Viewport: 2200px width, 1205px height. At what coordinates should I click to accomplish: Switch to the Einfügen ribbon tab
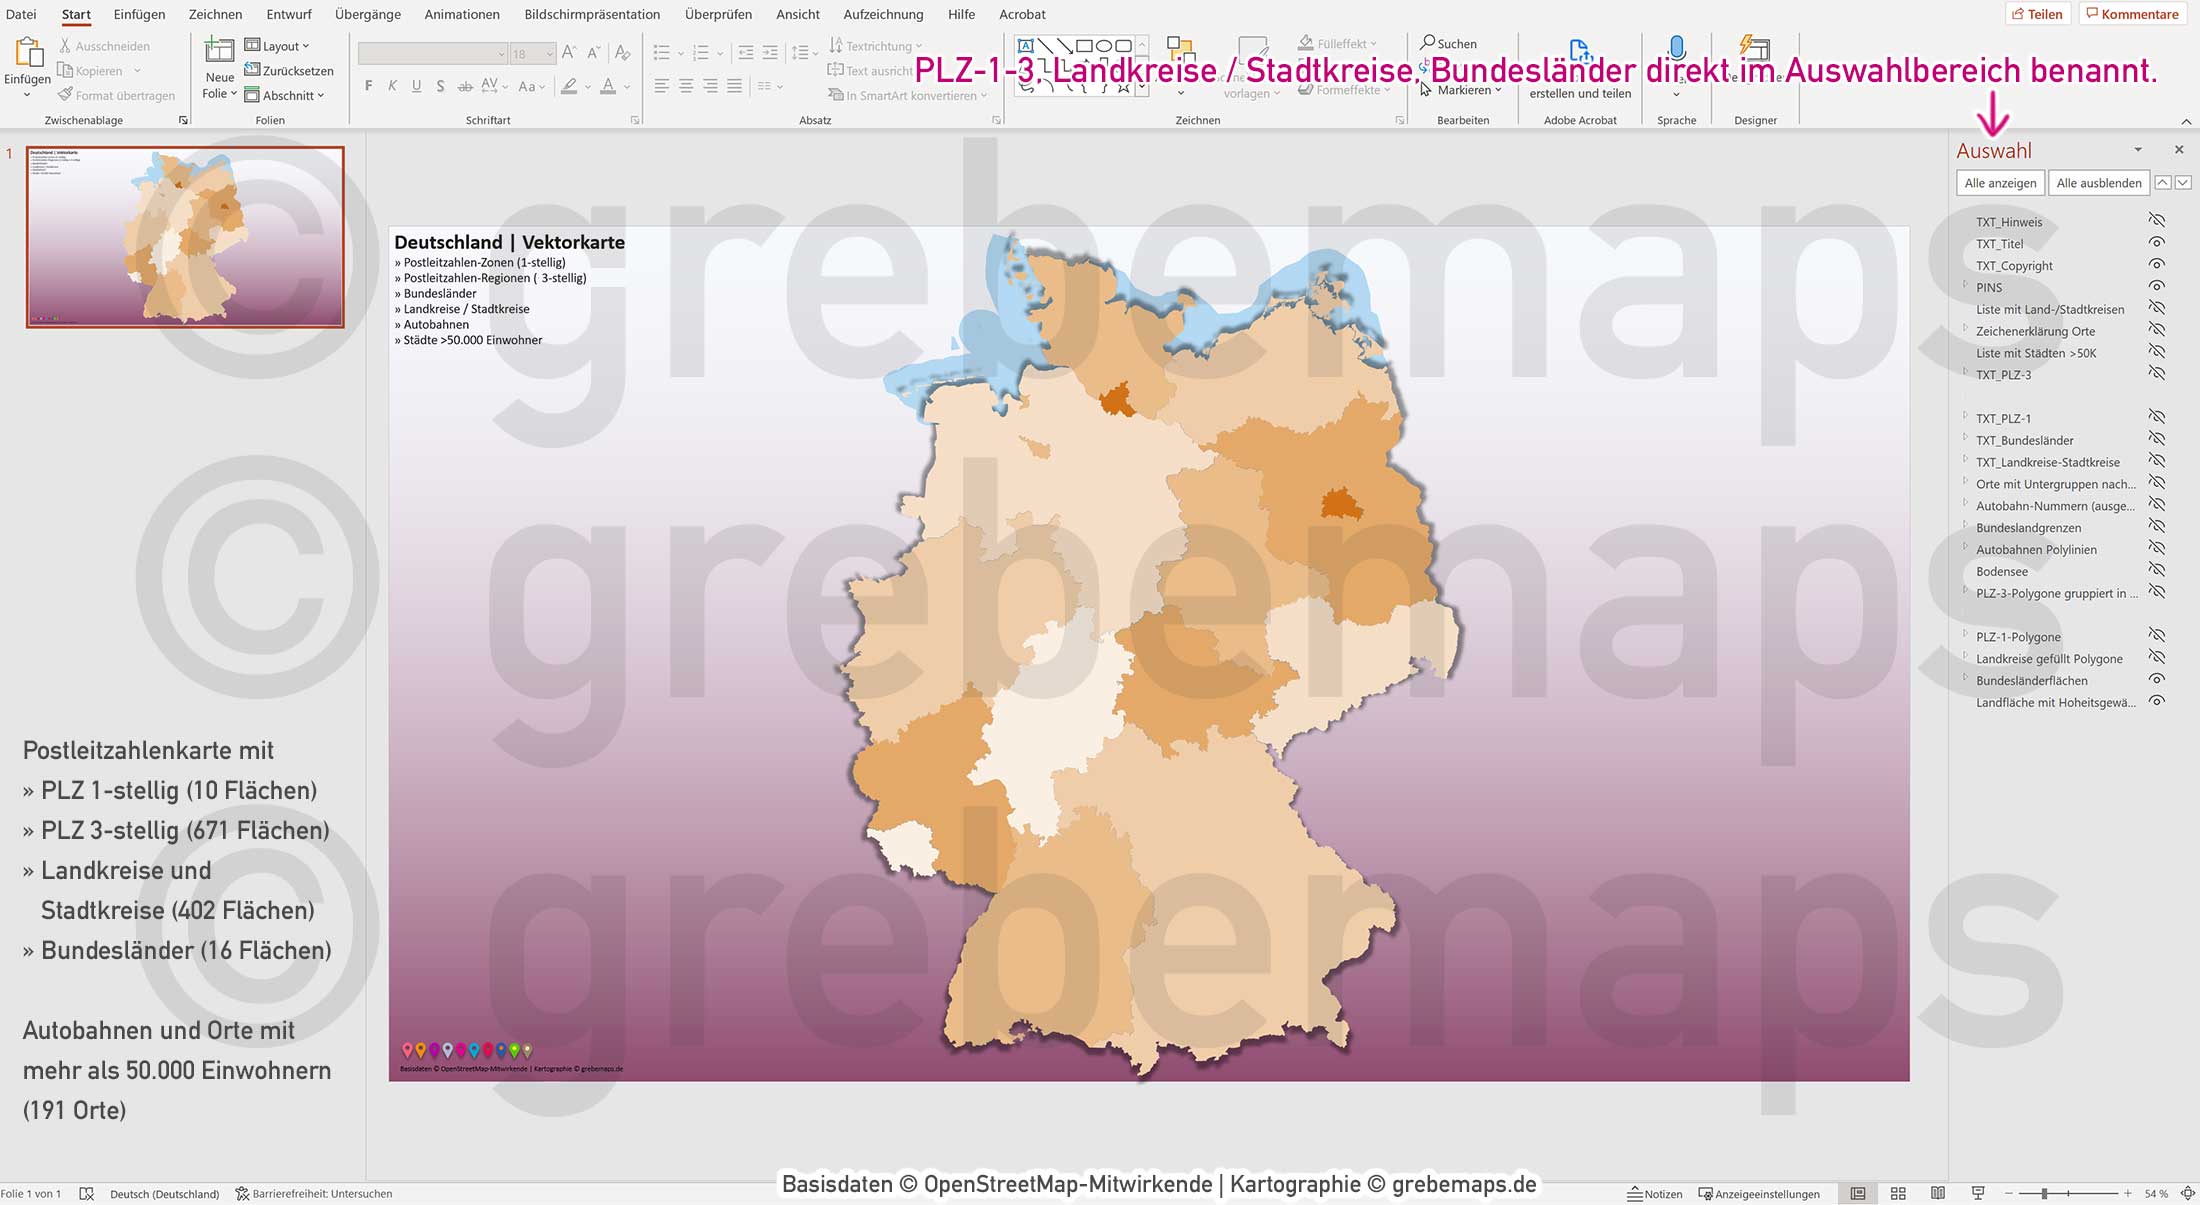pos(139,14)
